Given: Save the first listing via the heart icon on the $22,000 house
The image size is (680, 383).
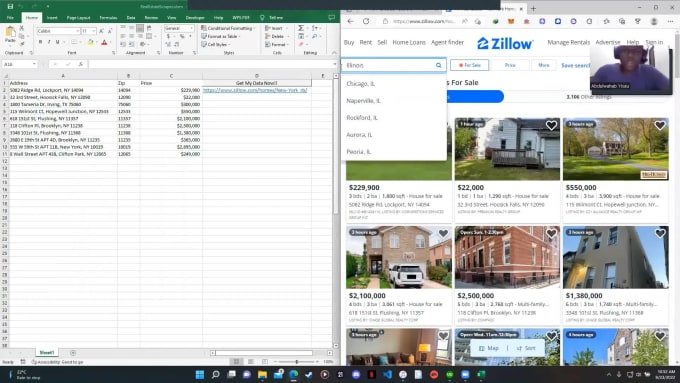Looking at the screenshot, I should click(551, 125).
